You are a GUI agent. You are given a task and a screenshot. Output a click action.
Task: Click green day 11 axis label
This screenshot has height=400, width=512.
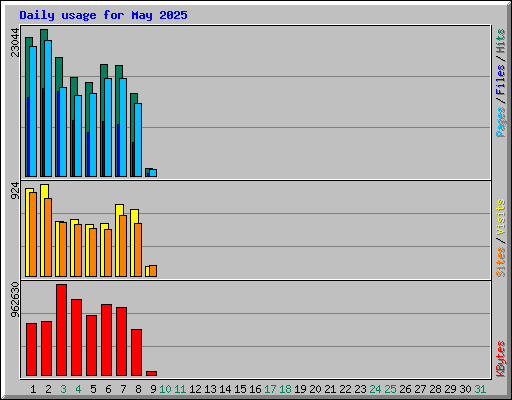pyautogui.click(x=180, y=389)
